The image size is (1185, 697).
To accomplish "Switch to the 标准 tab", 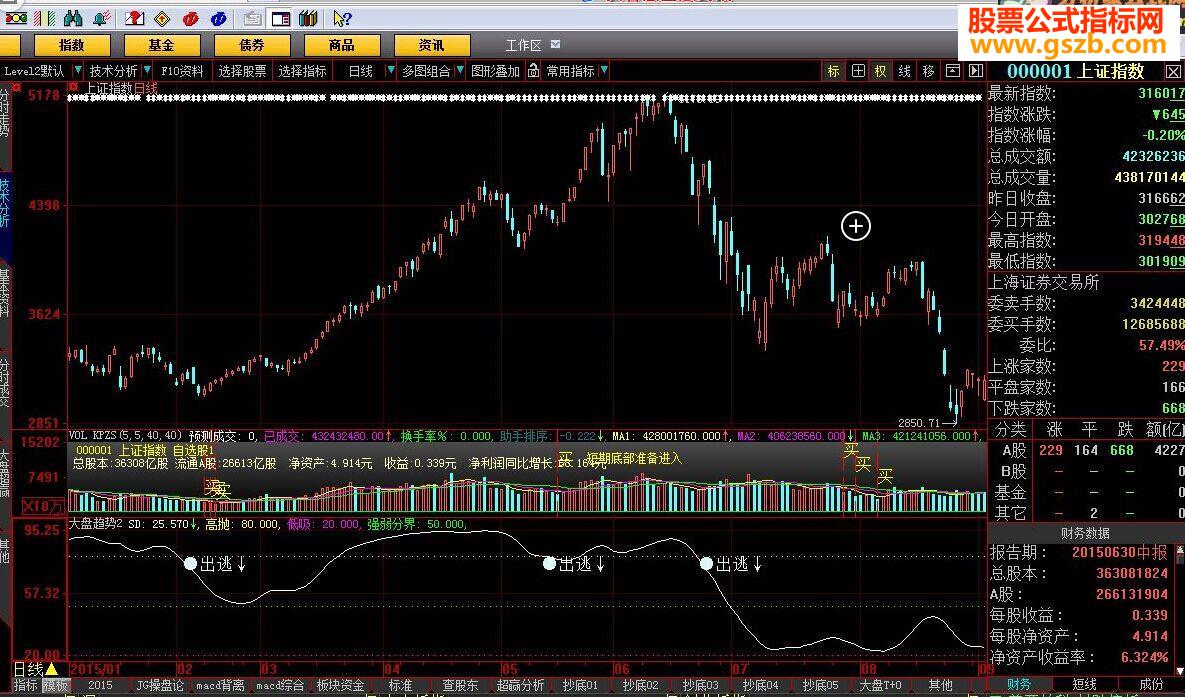I will click(x=400, y=685).
